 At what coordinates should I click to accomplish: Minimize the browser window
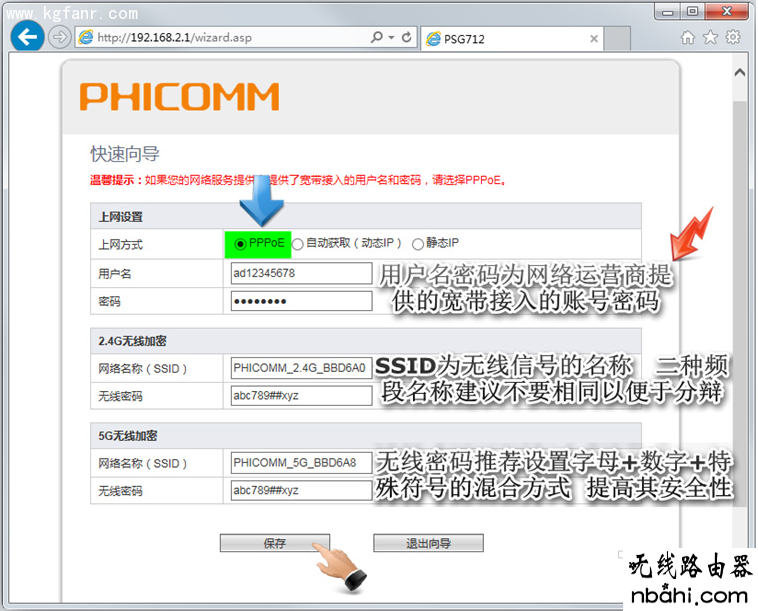(668, 12)
